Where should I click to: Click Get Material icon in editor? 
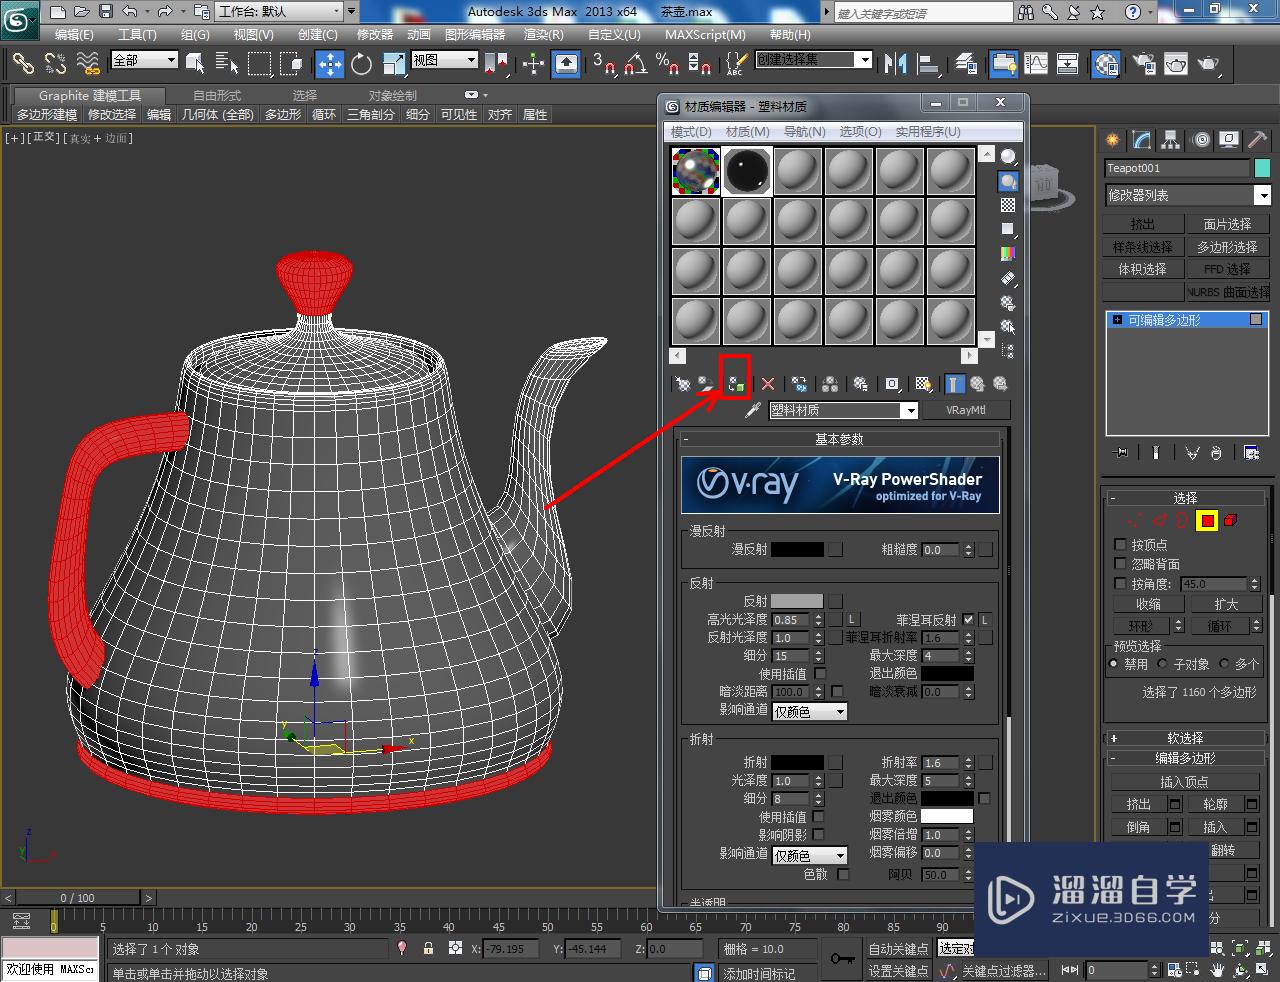682,384
